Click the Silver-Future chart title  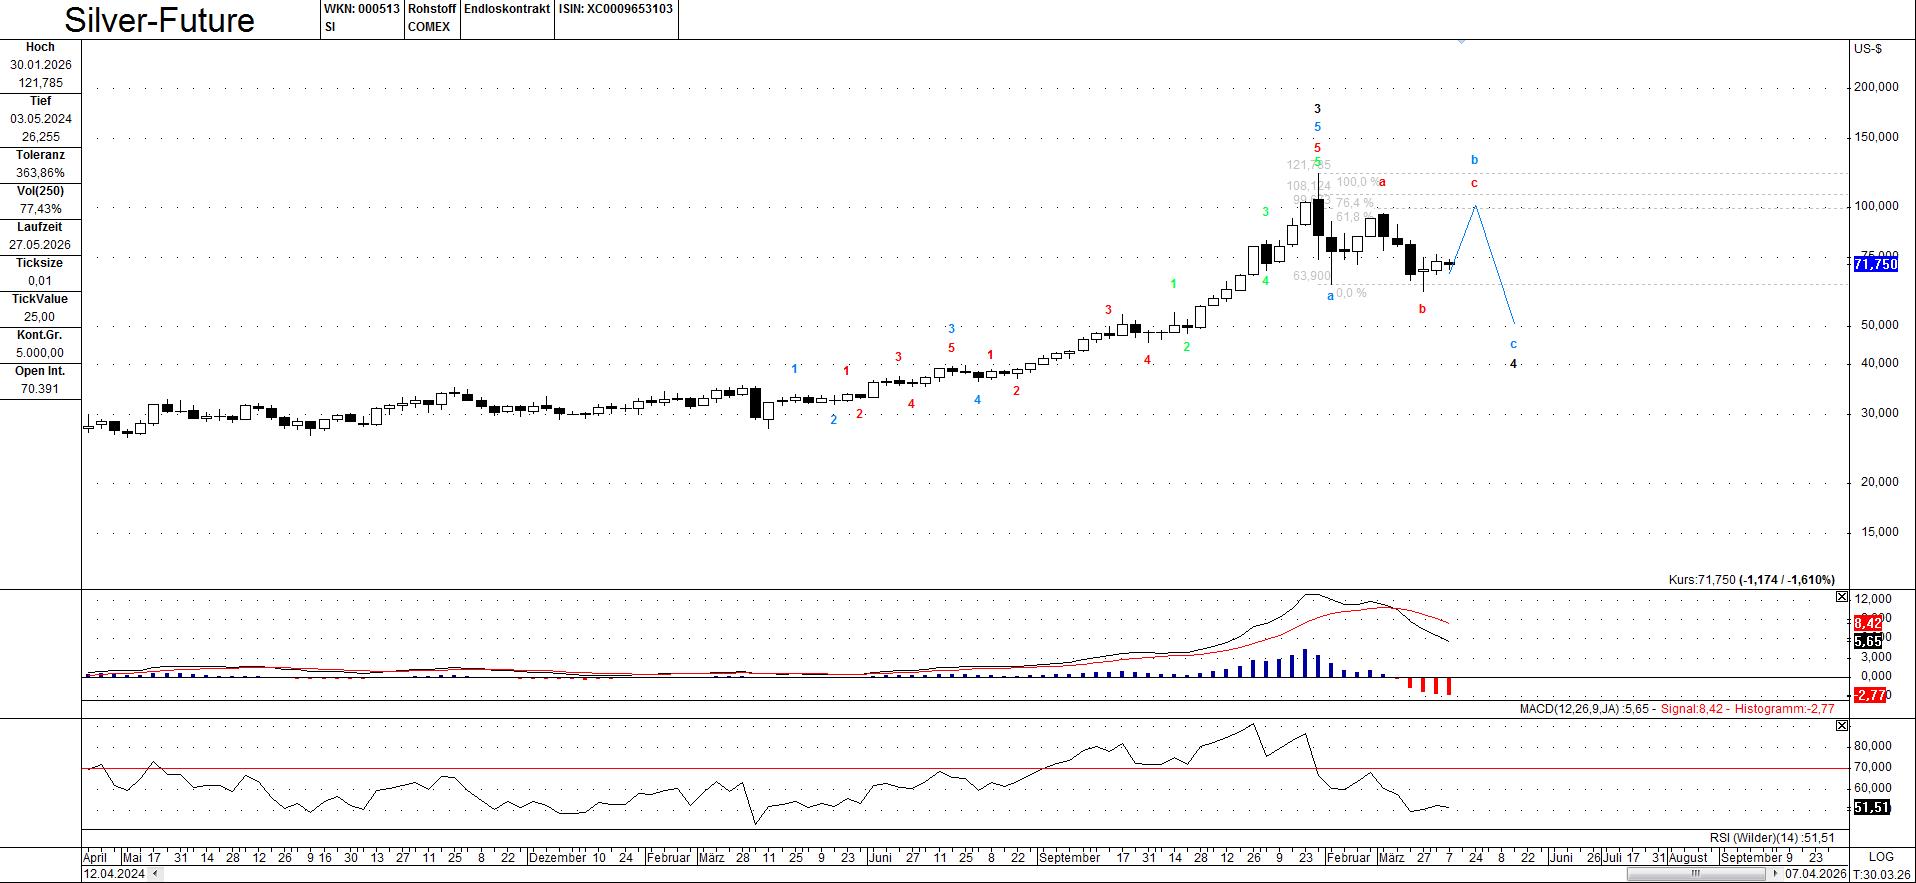pyautogui.click(x=160, y=20)
